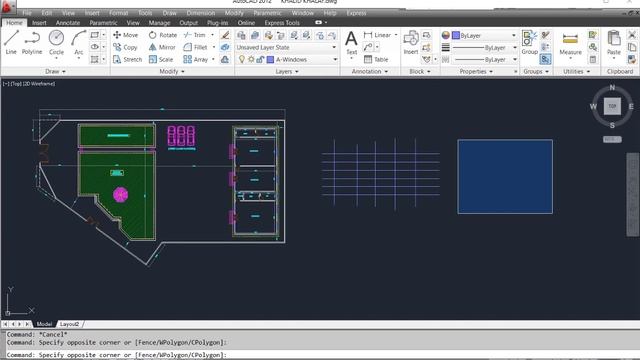
Task: Open the Unsaved Layer State dropdown
Action: (287, 47)
